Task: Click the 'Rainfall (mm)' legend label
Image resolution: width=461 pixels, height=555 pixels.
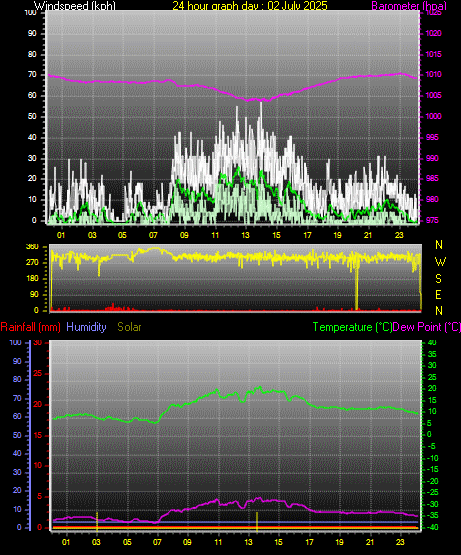Action: click(x=30, y=327)
